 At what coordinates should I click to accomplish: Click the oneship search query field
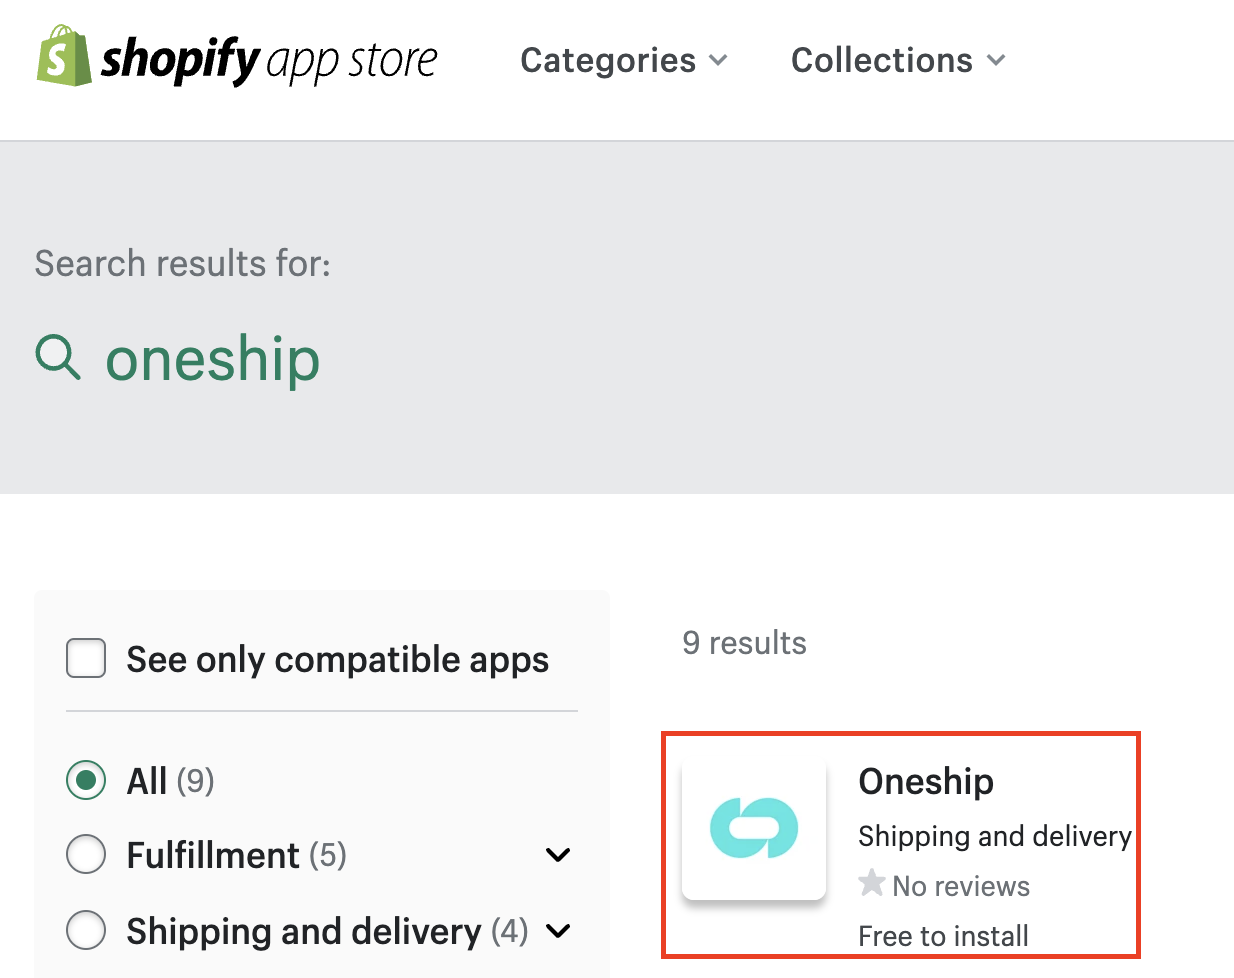click(x=213, y=358)
